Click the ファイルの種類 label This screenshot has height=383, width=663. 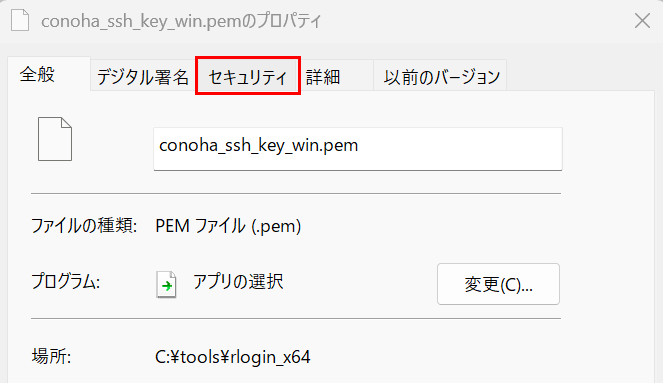(x=84, y=226)
